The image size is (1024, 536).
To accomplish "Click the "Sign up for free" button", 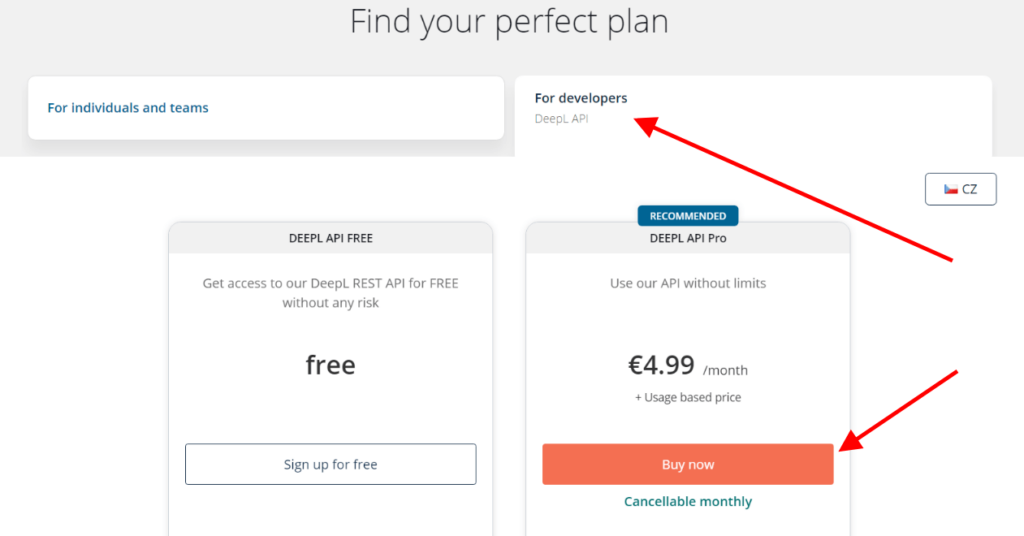I will [330, 464].
